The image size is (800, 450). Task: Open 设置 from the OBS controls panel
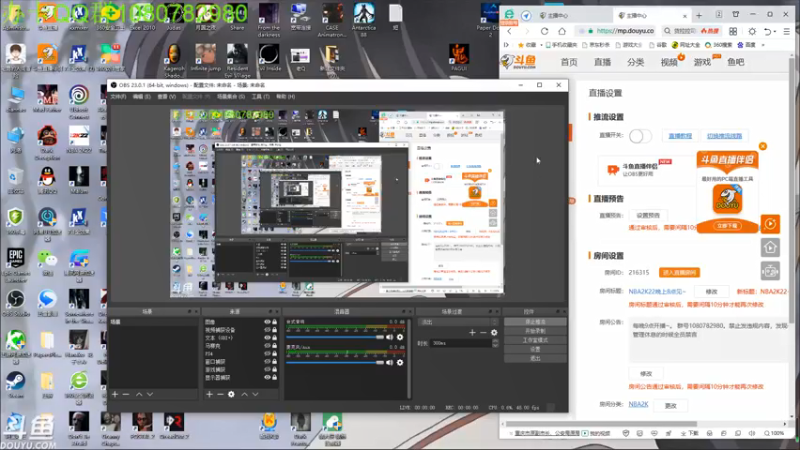pyautogui.click(x=535, y=349)
